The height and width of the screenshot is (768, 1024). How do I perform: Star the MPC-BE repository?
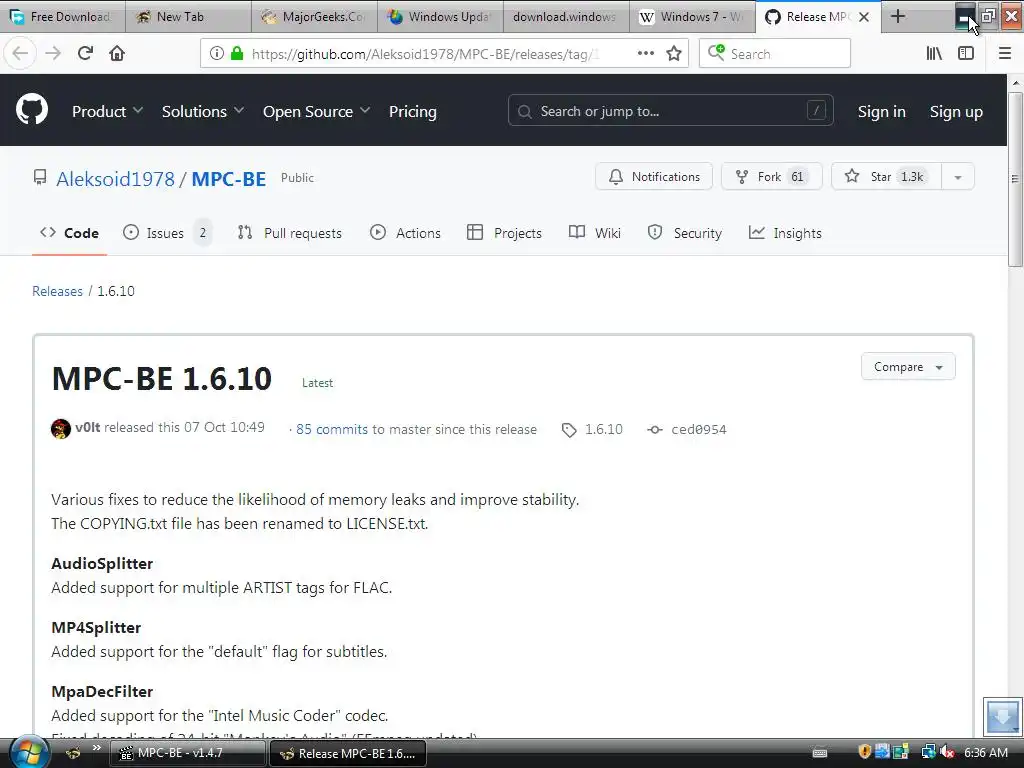tap(886, 177)
